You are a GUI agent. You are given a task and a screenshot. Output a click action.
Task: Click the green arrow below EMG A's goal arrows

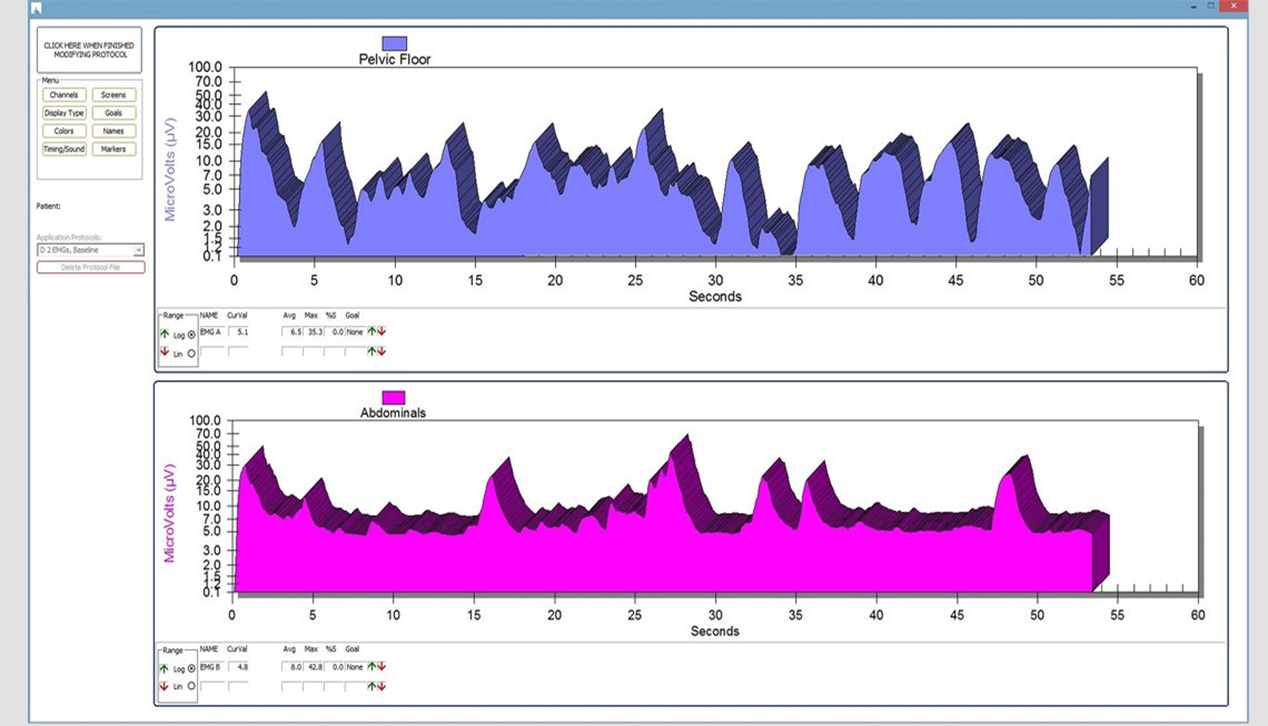point(372,351)
